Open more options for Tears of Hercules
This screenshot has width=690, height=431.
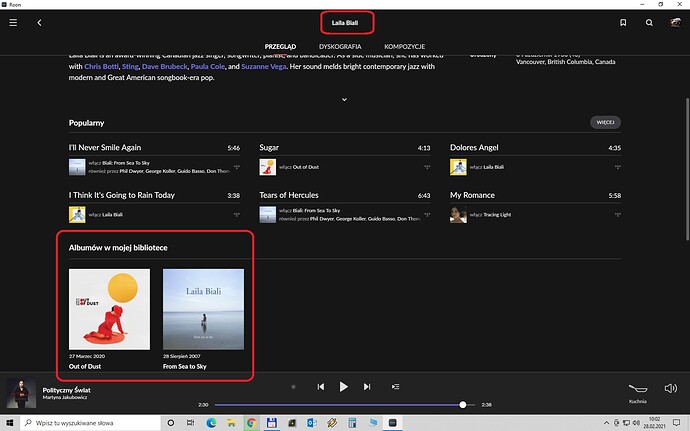[427, 214]
